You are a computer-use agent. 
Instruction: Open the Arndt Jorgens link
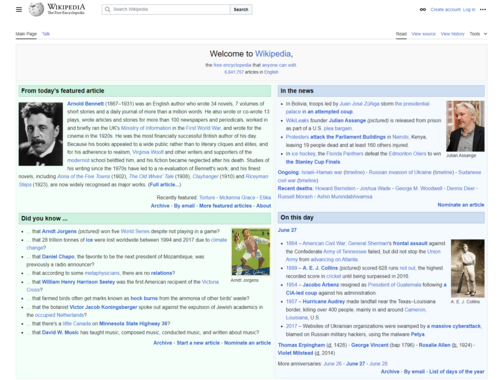59,231
